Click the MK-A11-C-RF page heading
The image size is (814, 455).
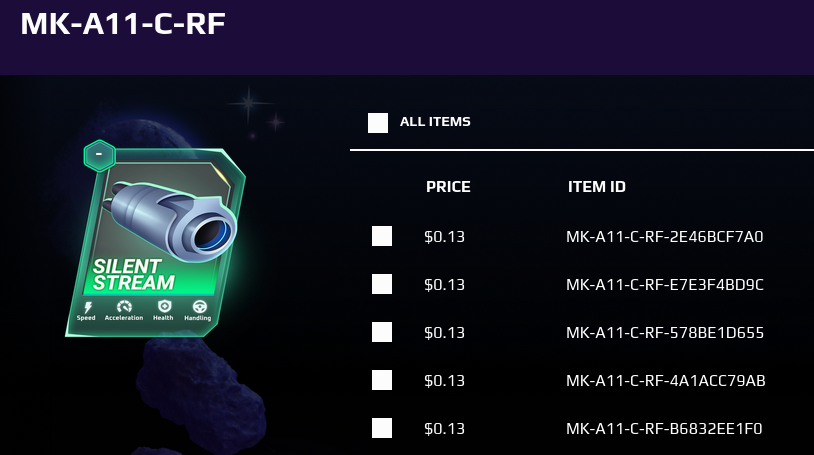pos(123,24)
